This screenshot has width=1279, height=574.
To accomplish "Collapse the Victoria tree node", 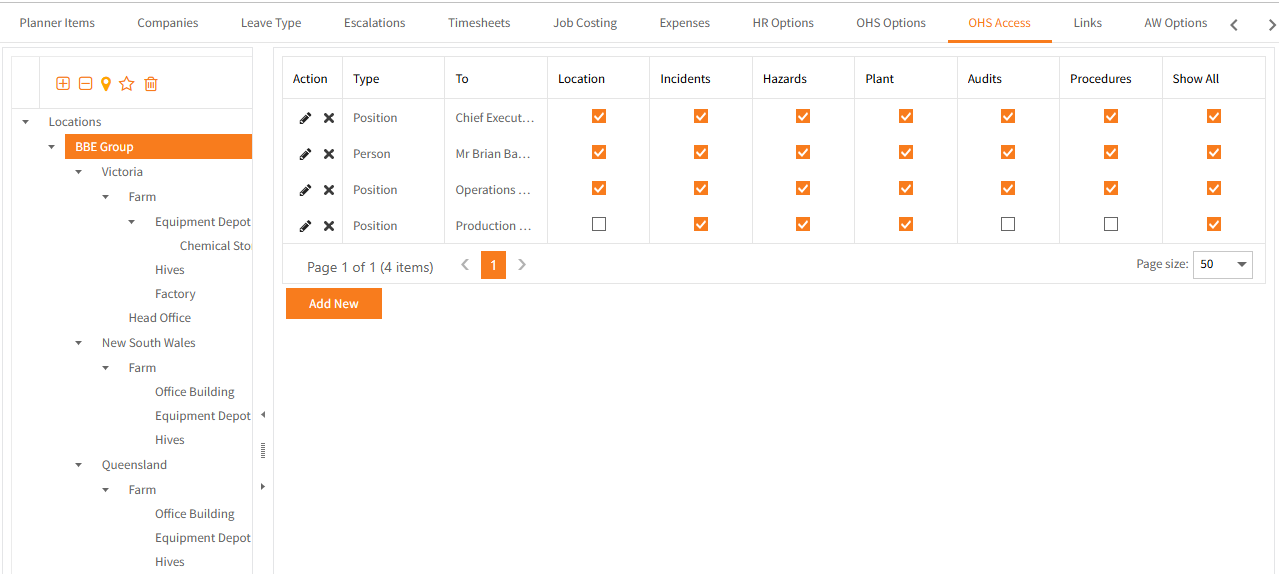I will (x=79, y=172).
